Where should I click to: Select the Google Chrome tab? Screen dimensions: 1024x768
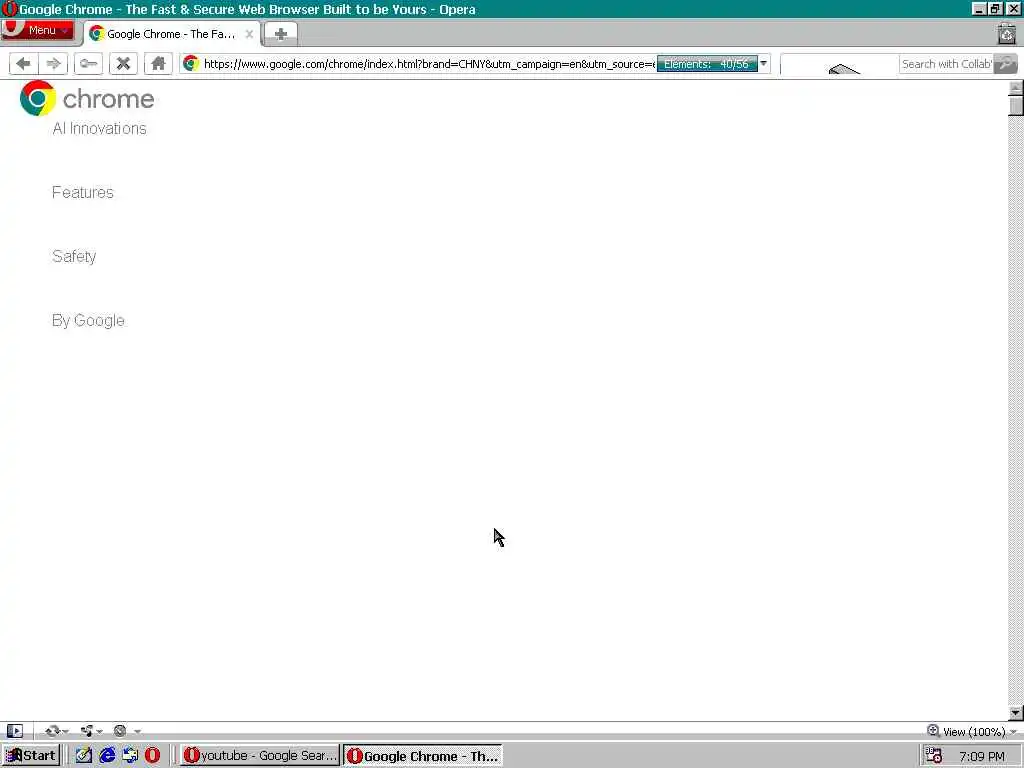pos(172,34)
